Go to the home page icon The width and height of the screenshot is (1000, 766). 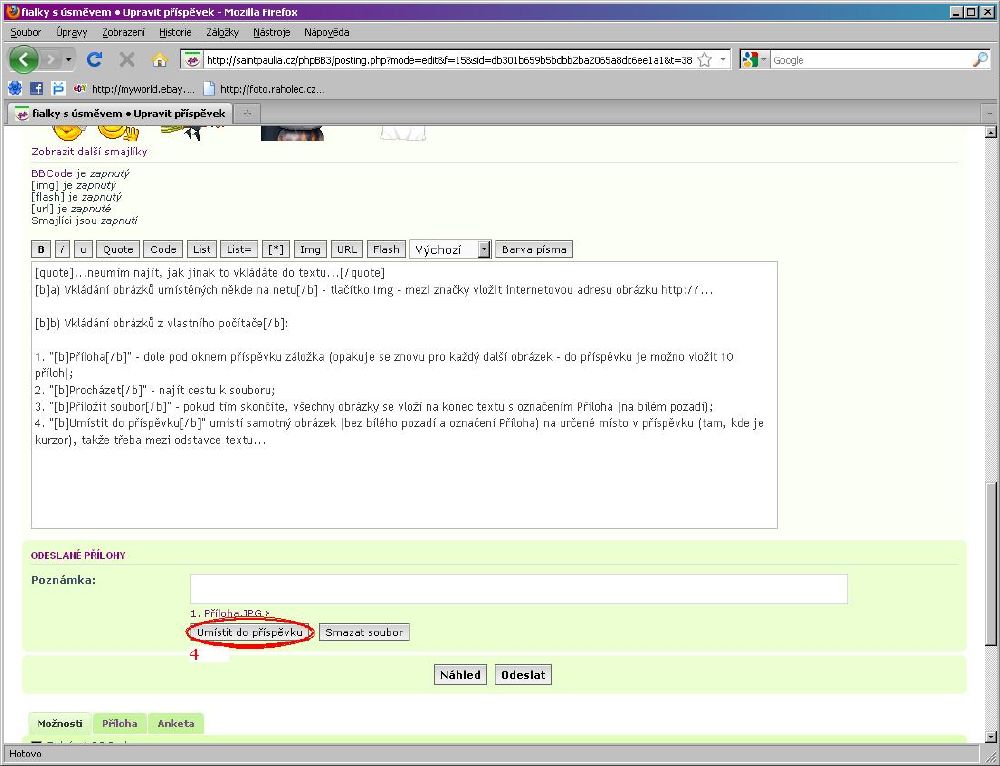click(x=159, y=60)
